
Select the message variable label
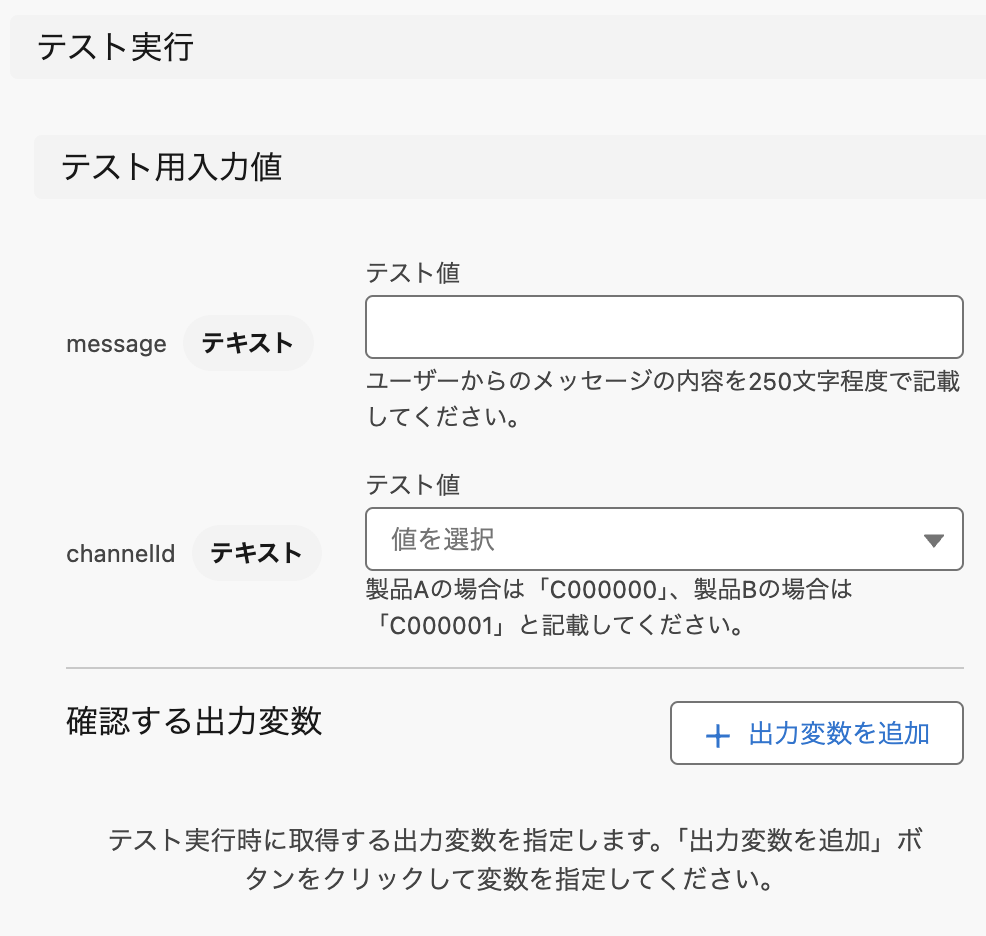116,344
